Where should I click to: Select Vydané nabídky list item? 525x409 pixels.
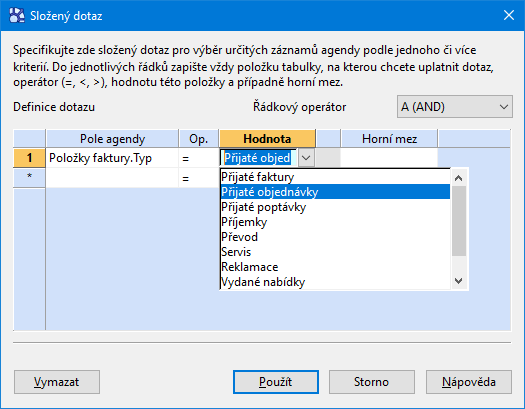click(x=335, y=282)
